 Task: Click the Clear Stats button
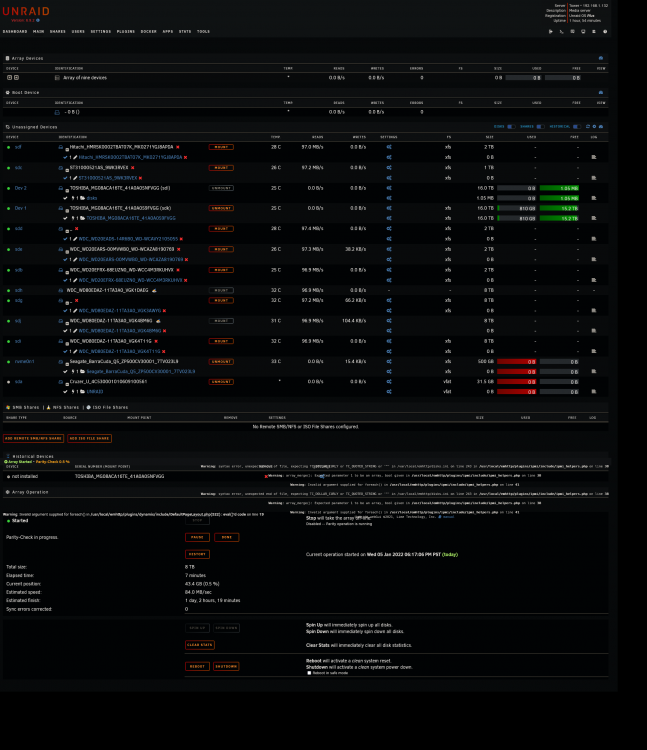199,645
